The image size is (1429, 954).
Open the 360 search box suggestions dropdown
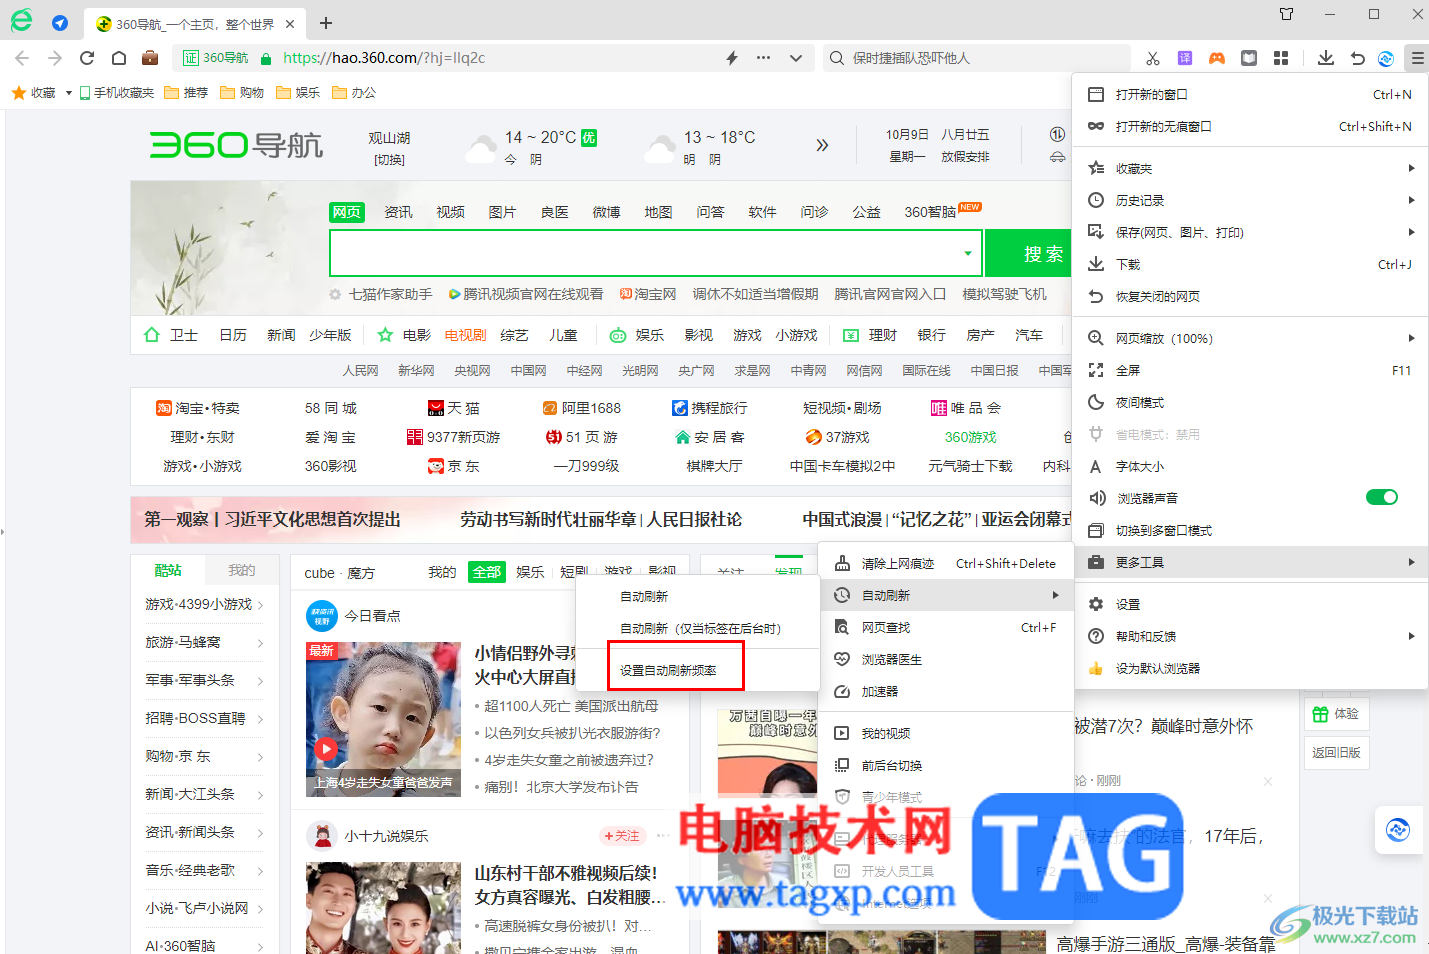tap(968, 253)
